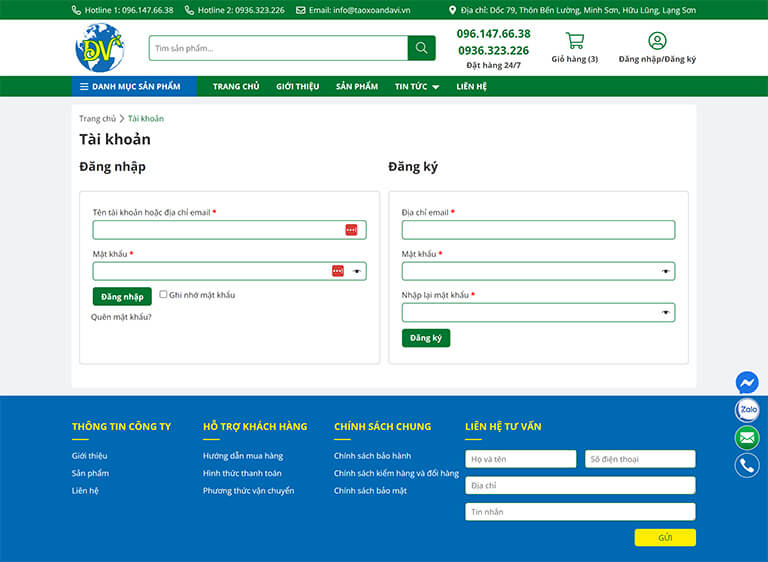Click Email: info@taoxoandavi.vn top bar text
Image resolution: width=768 pixels, height=562 pixels.
coord(360,10)
